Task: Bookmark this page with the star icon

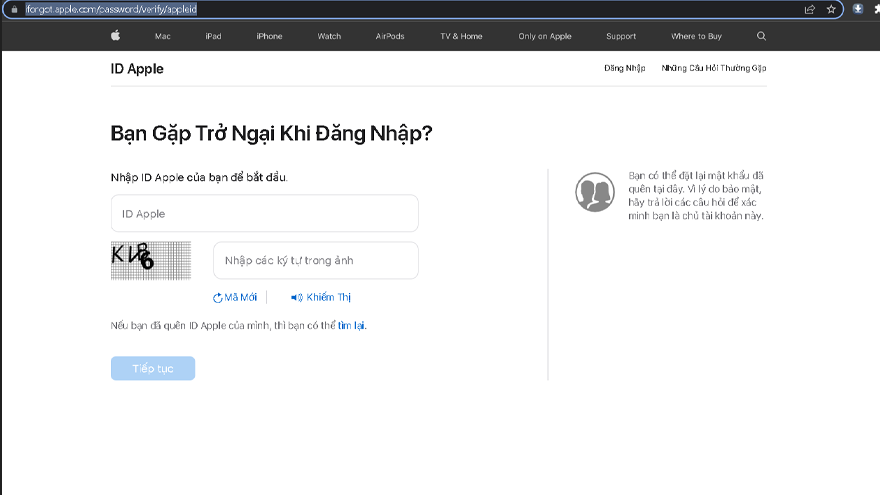Action: (831, 9)
